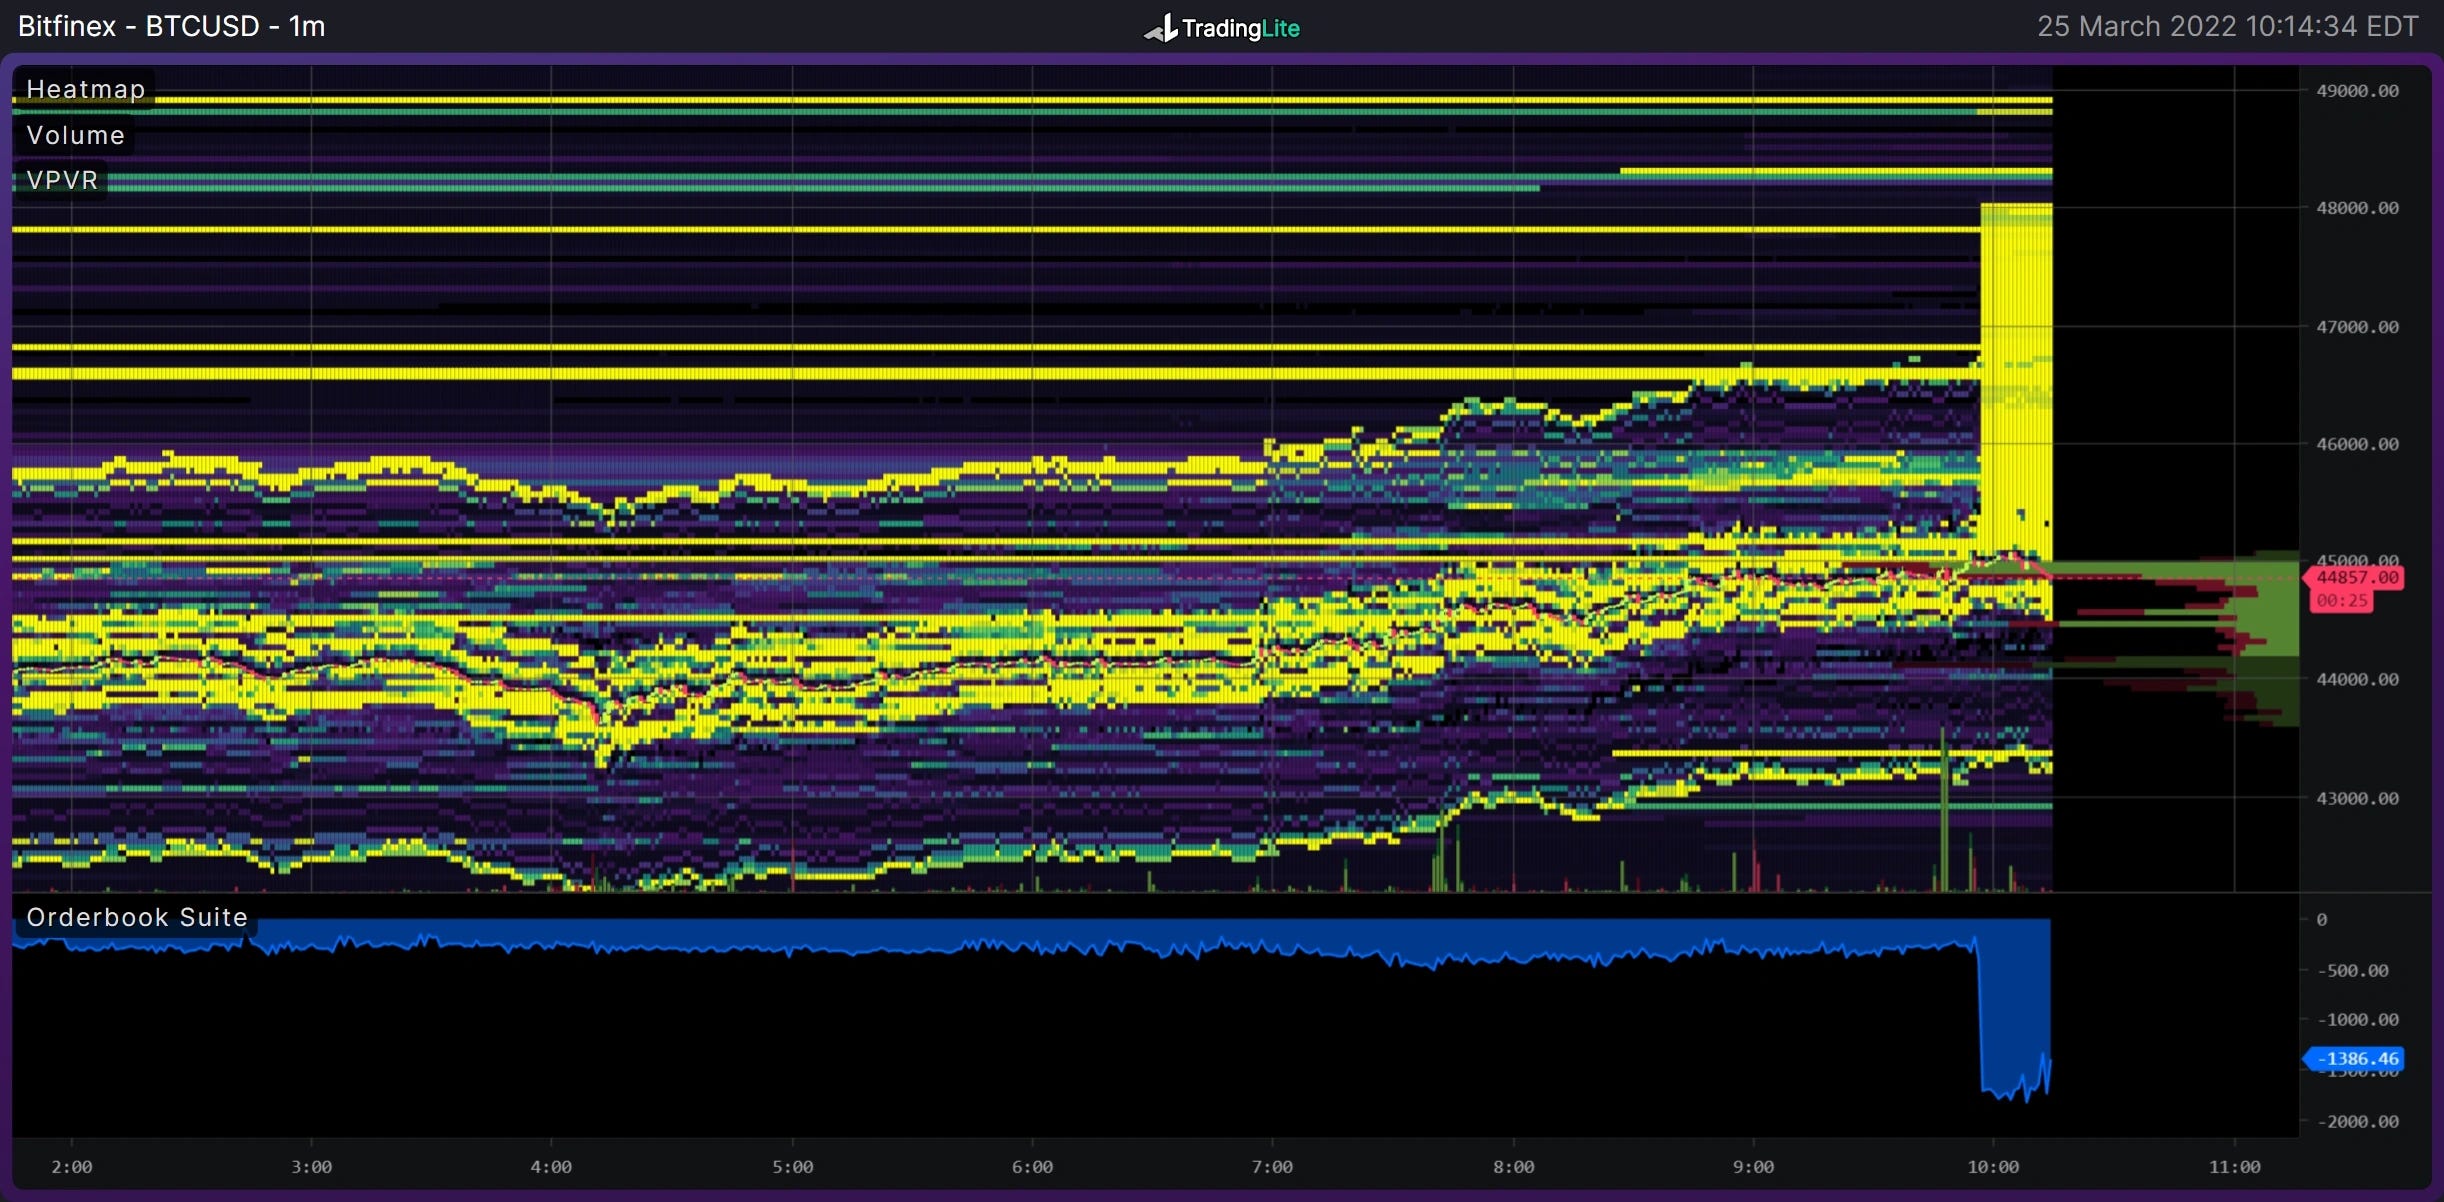Click the -1000.00 orderbook axis label
The width and height of the screenshot is (2444, 1202).
tap(2357, 1020)
